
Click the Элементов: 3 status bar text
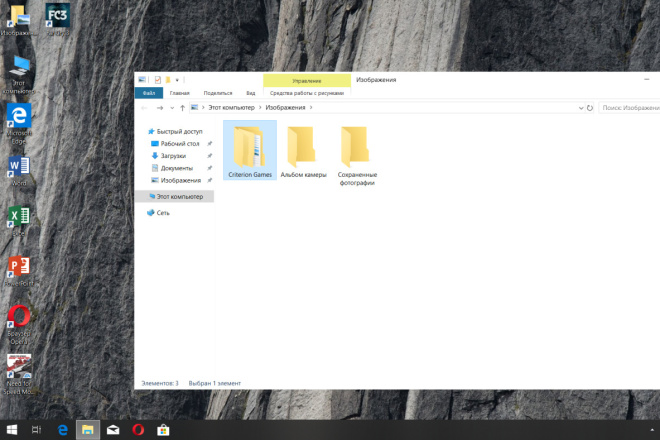pyautogui.click(x=160, y=383)
